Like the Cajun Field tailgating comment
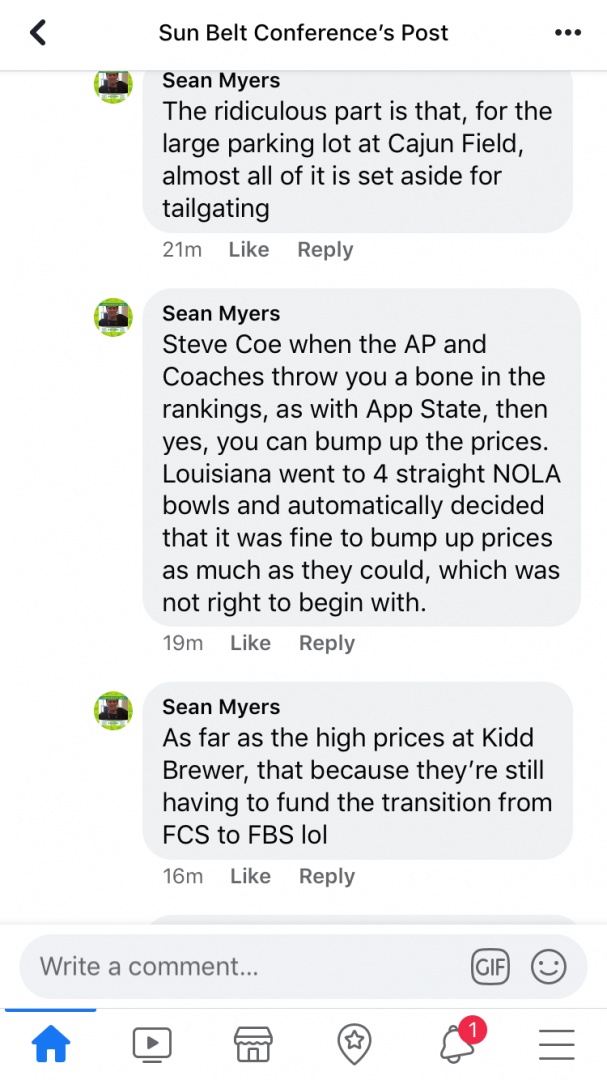This screenshot has width=607, height=1080. 249,250
